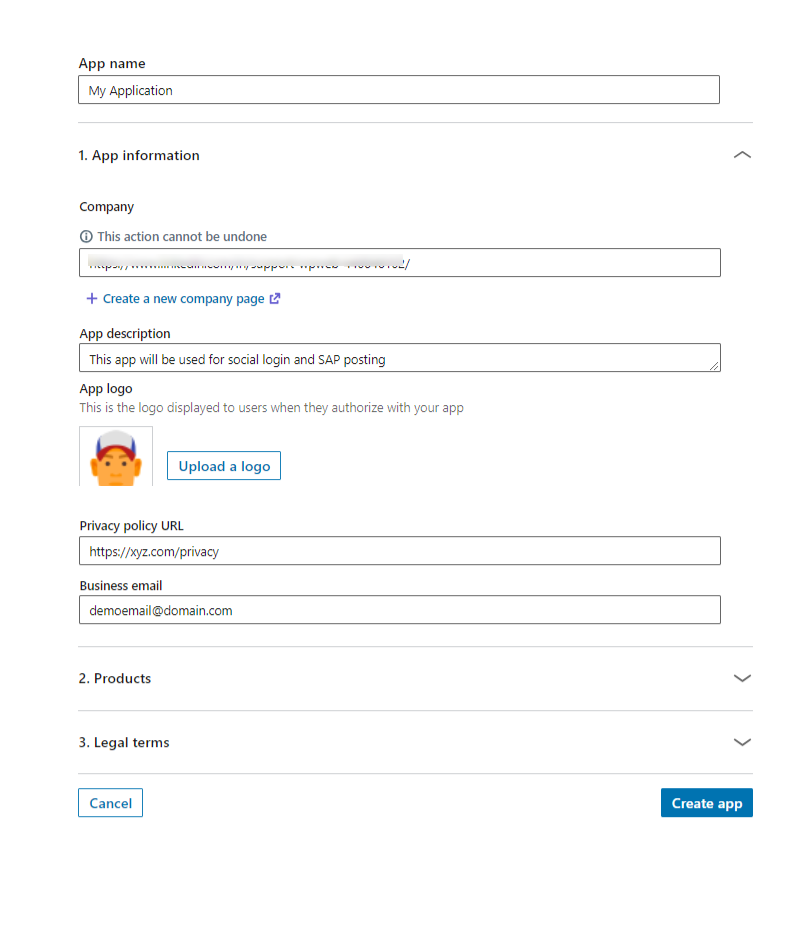
Task: Select the "1. App information" section header
Action: click(x=139, y=155)
